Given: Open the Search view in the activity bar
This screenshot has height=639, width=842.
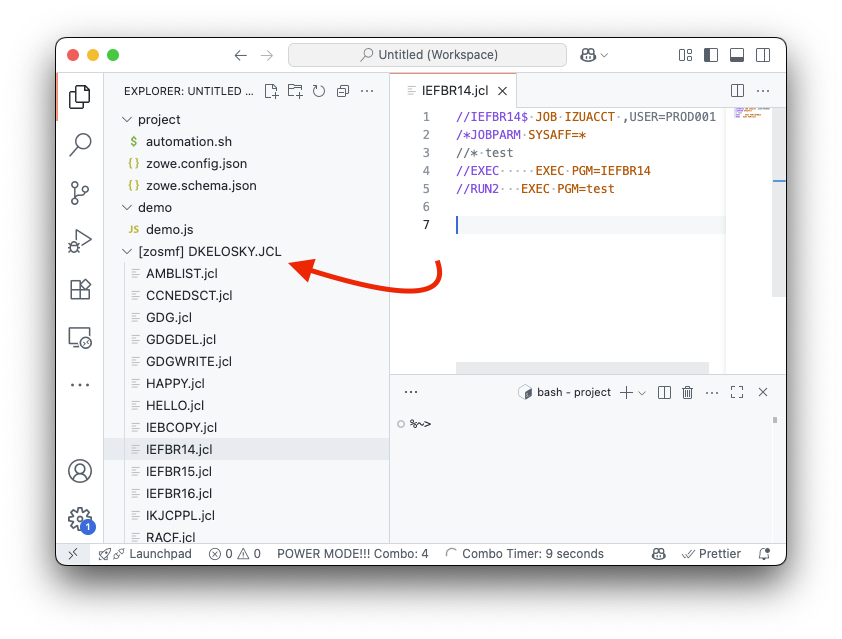Looking at the screenshot, I should [80, 144].
